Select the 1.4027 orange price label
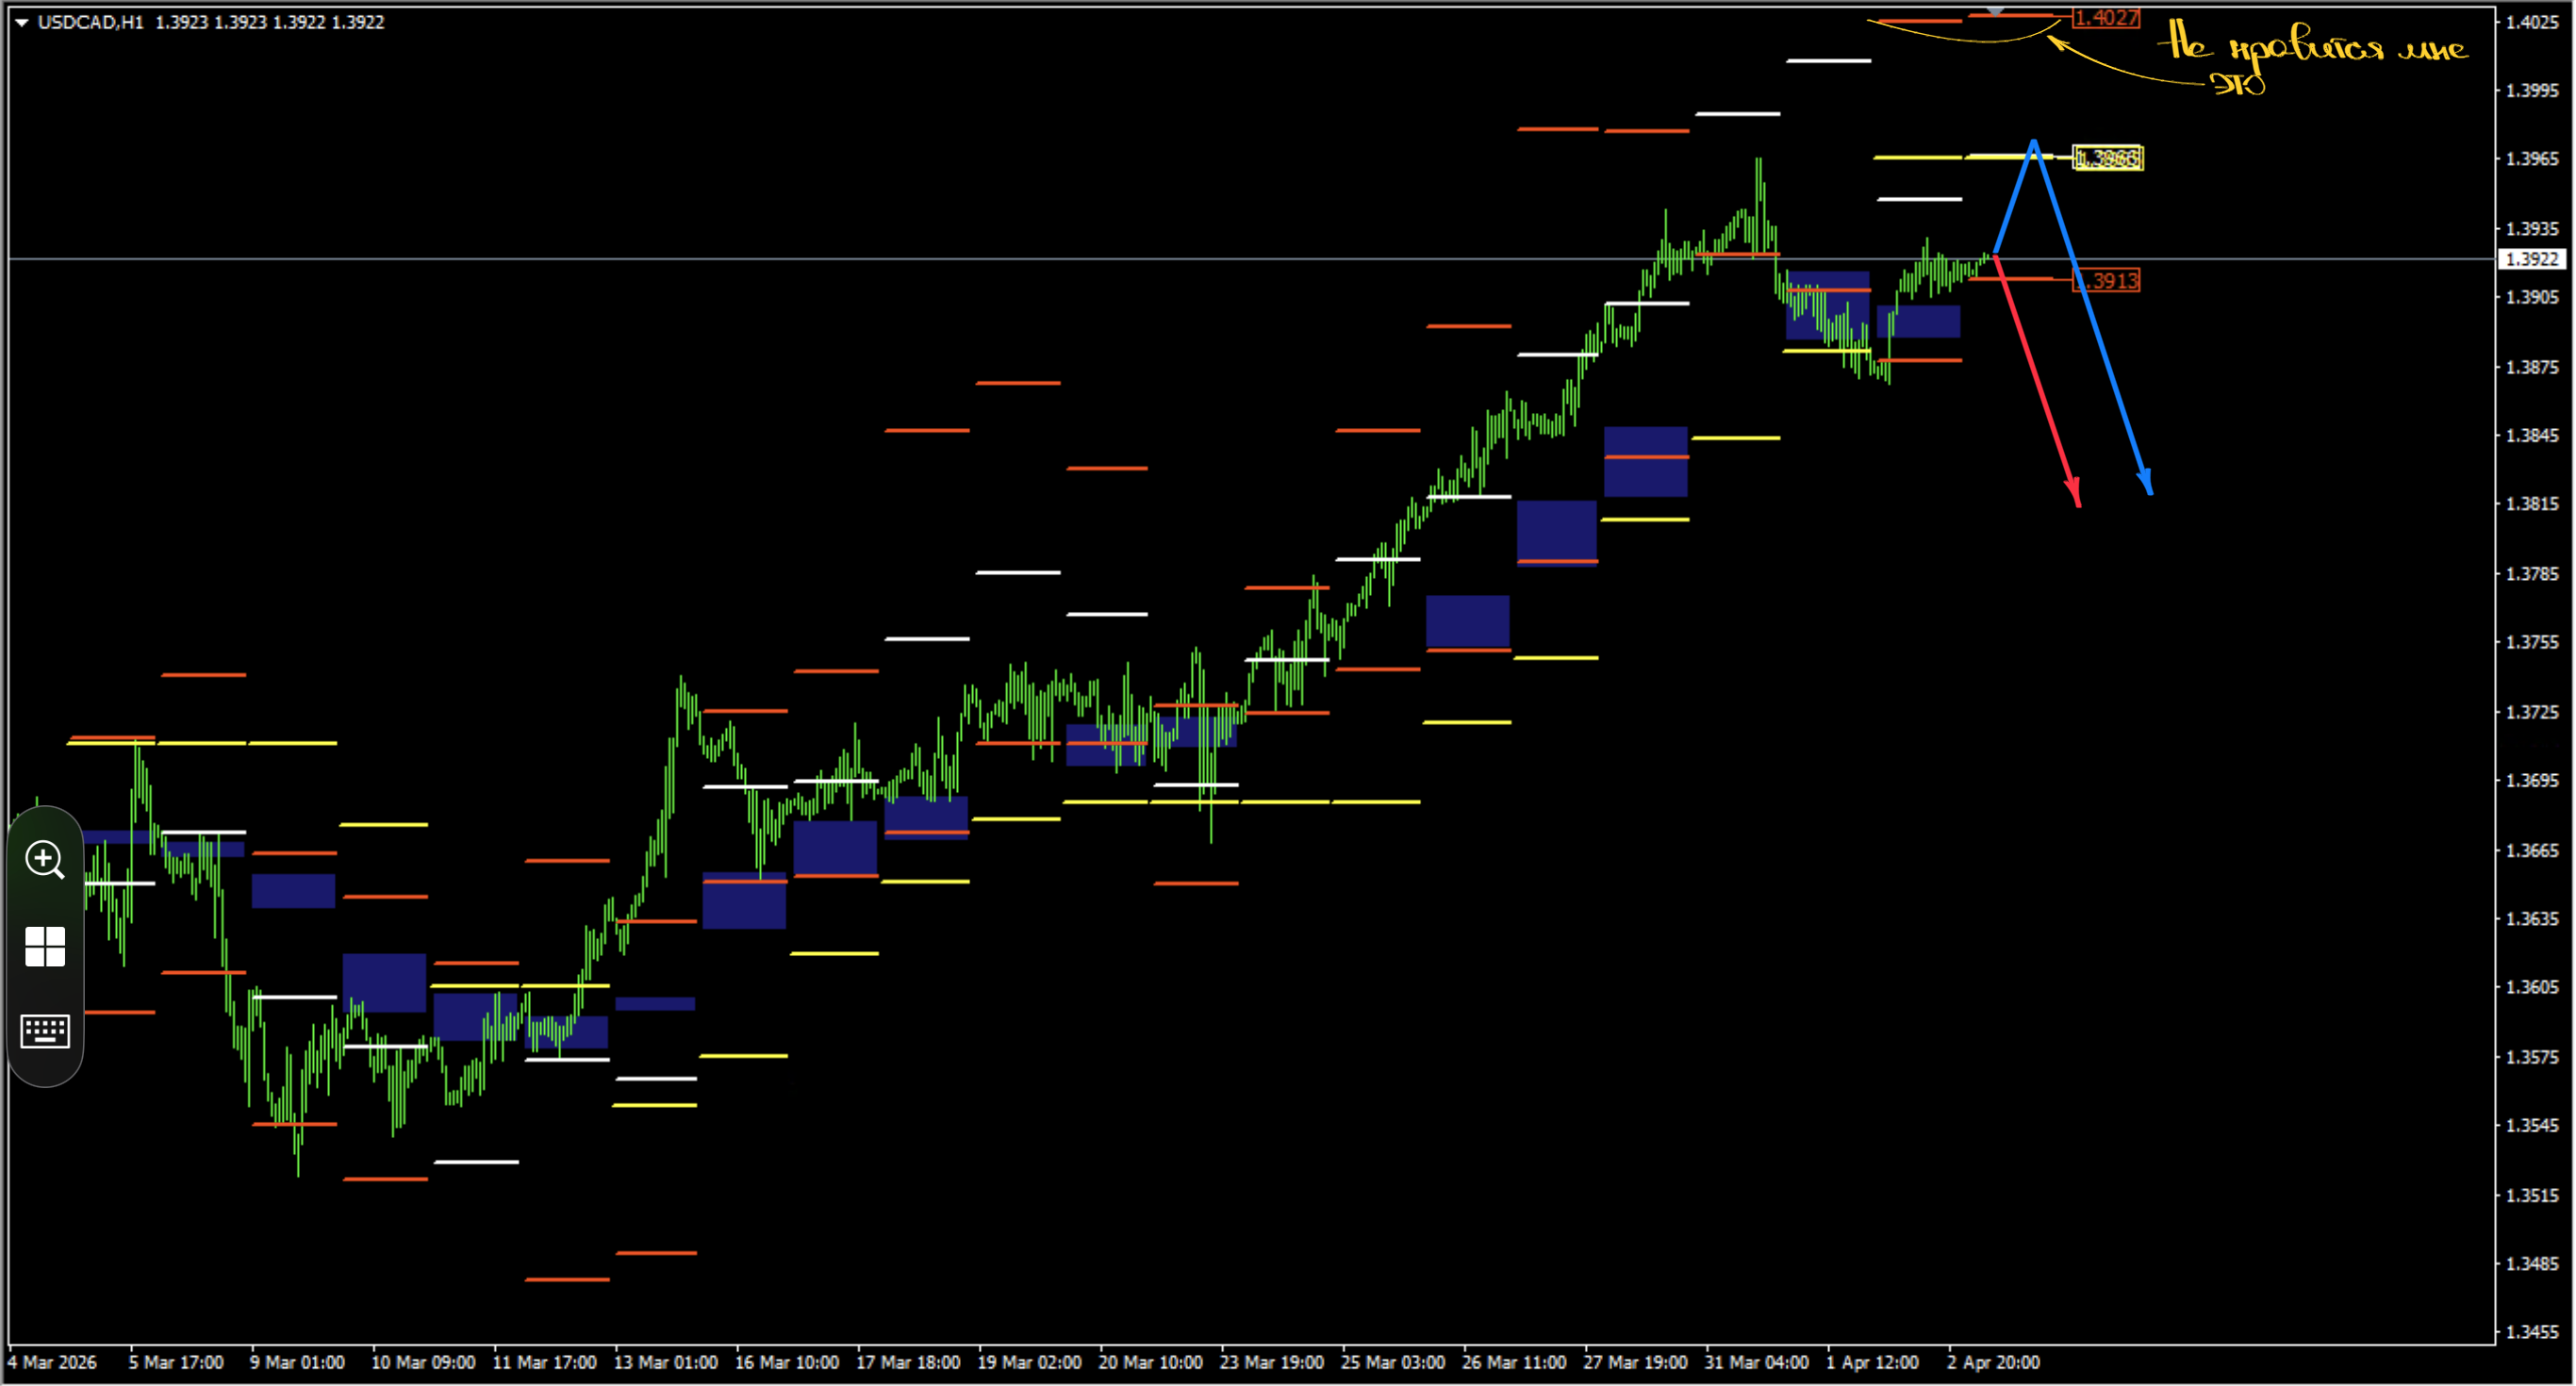 [x=2106, y=18]
